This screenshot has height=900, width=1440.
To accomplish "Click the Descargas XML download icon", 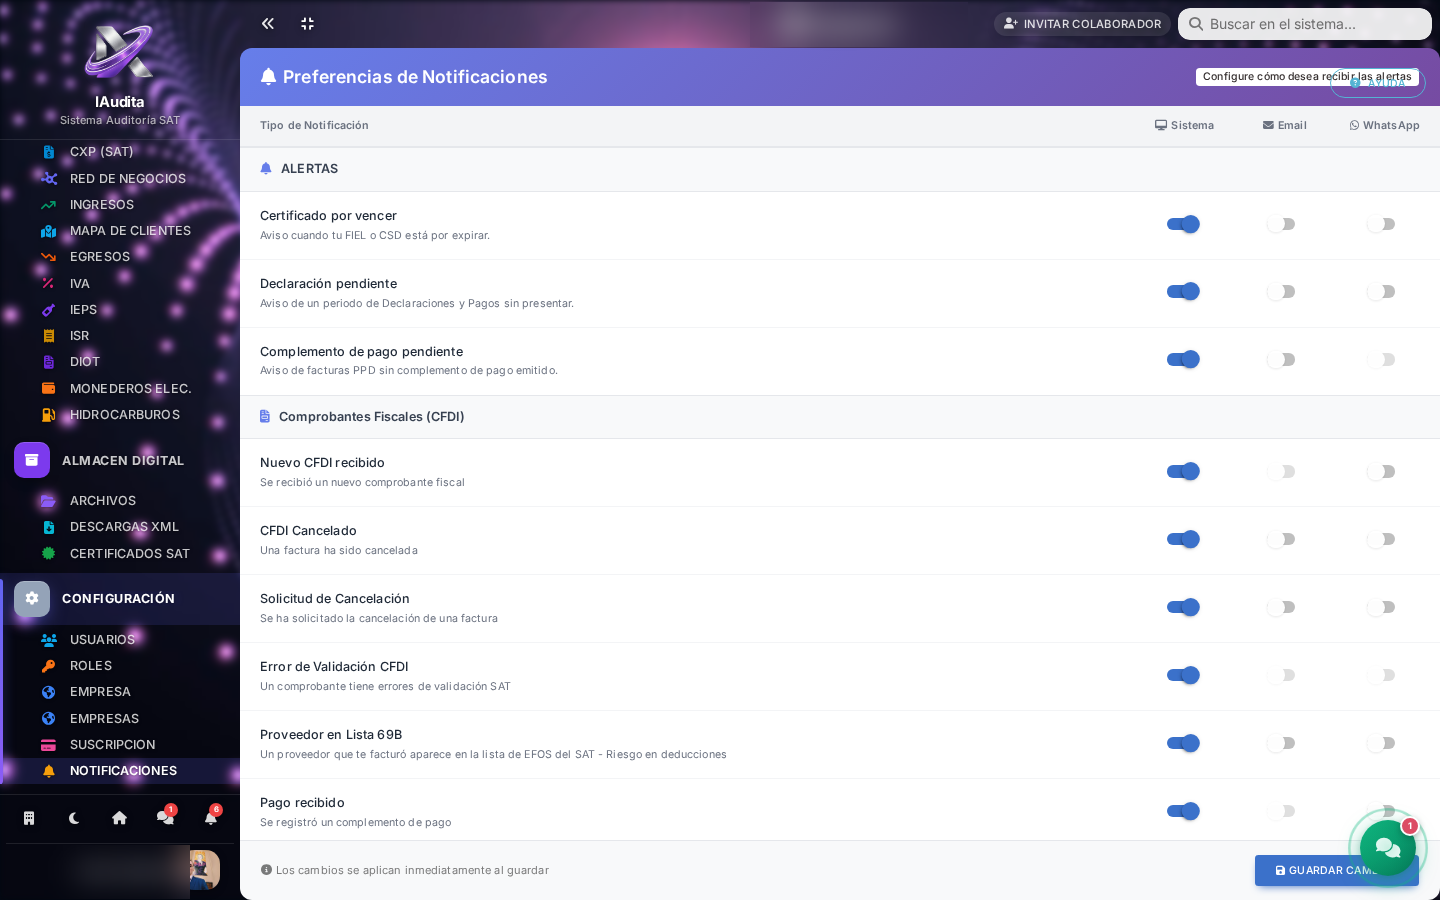I will 48,527.
